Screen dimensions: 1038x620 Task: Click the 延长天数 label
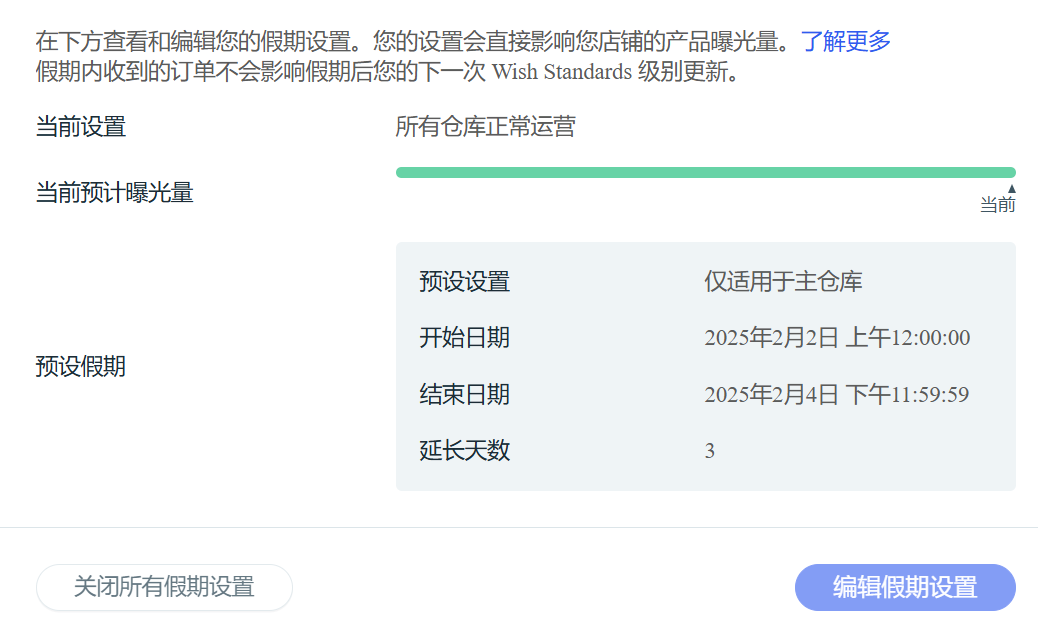[x=465, y=450]
